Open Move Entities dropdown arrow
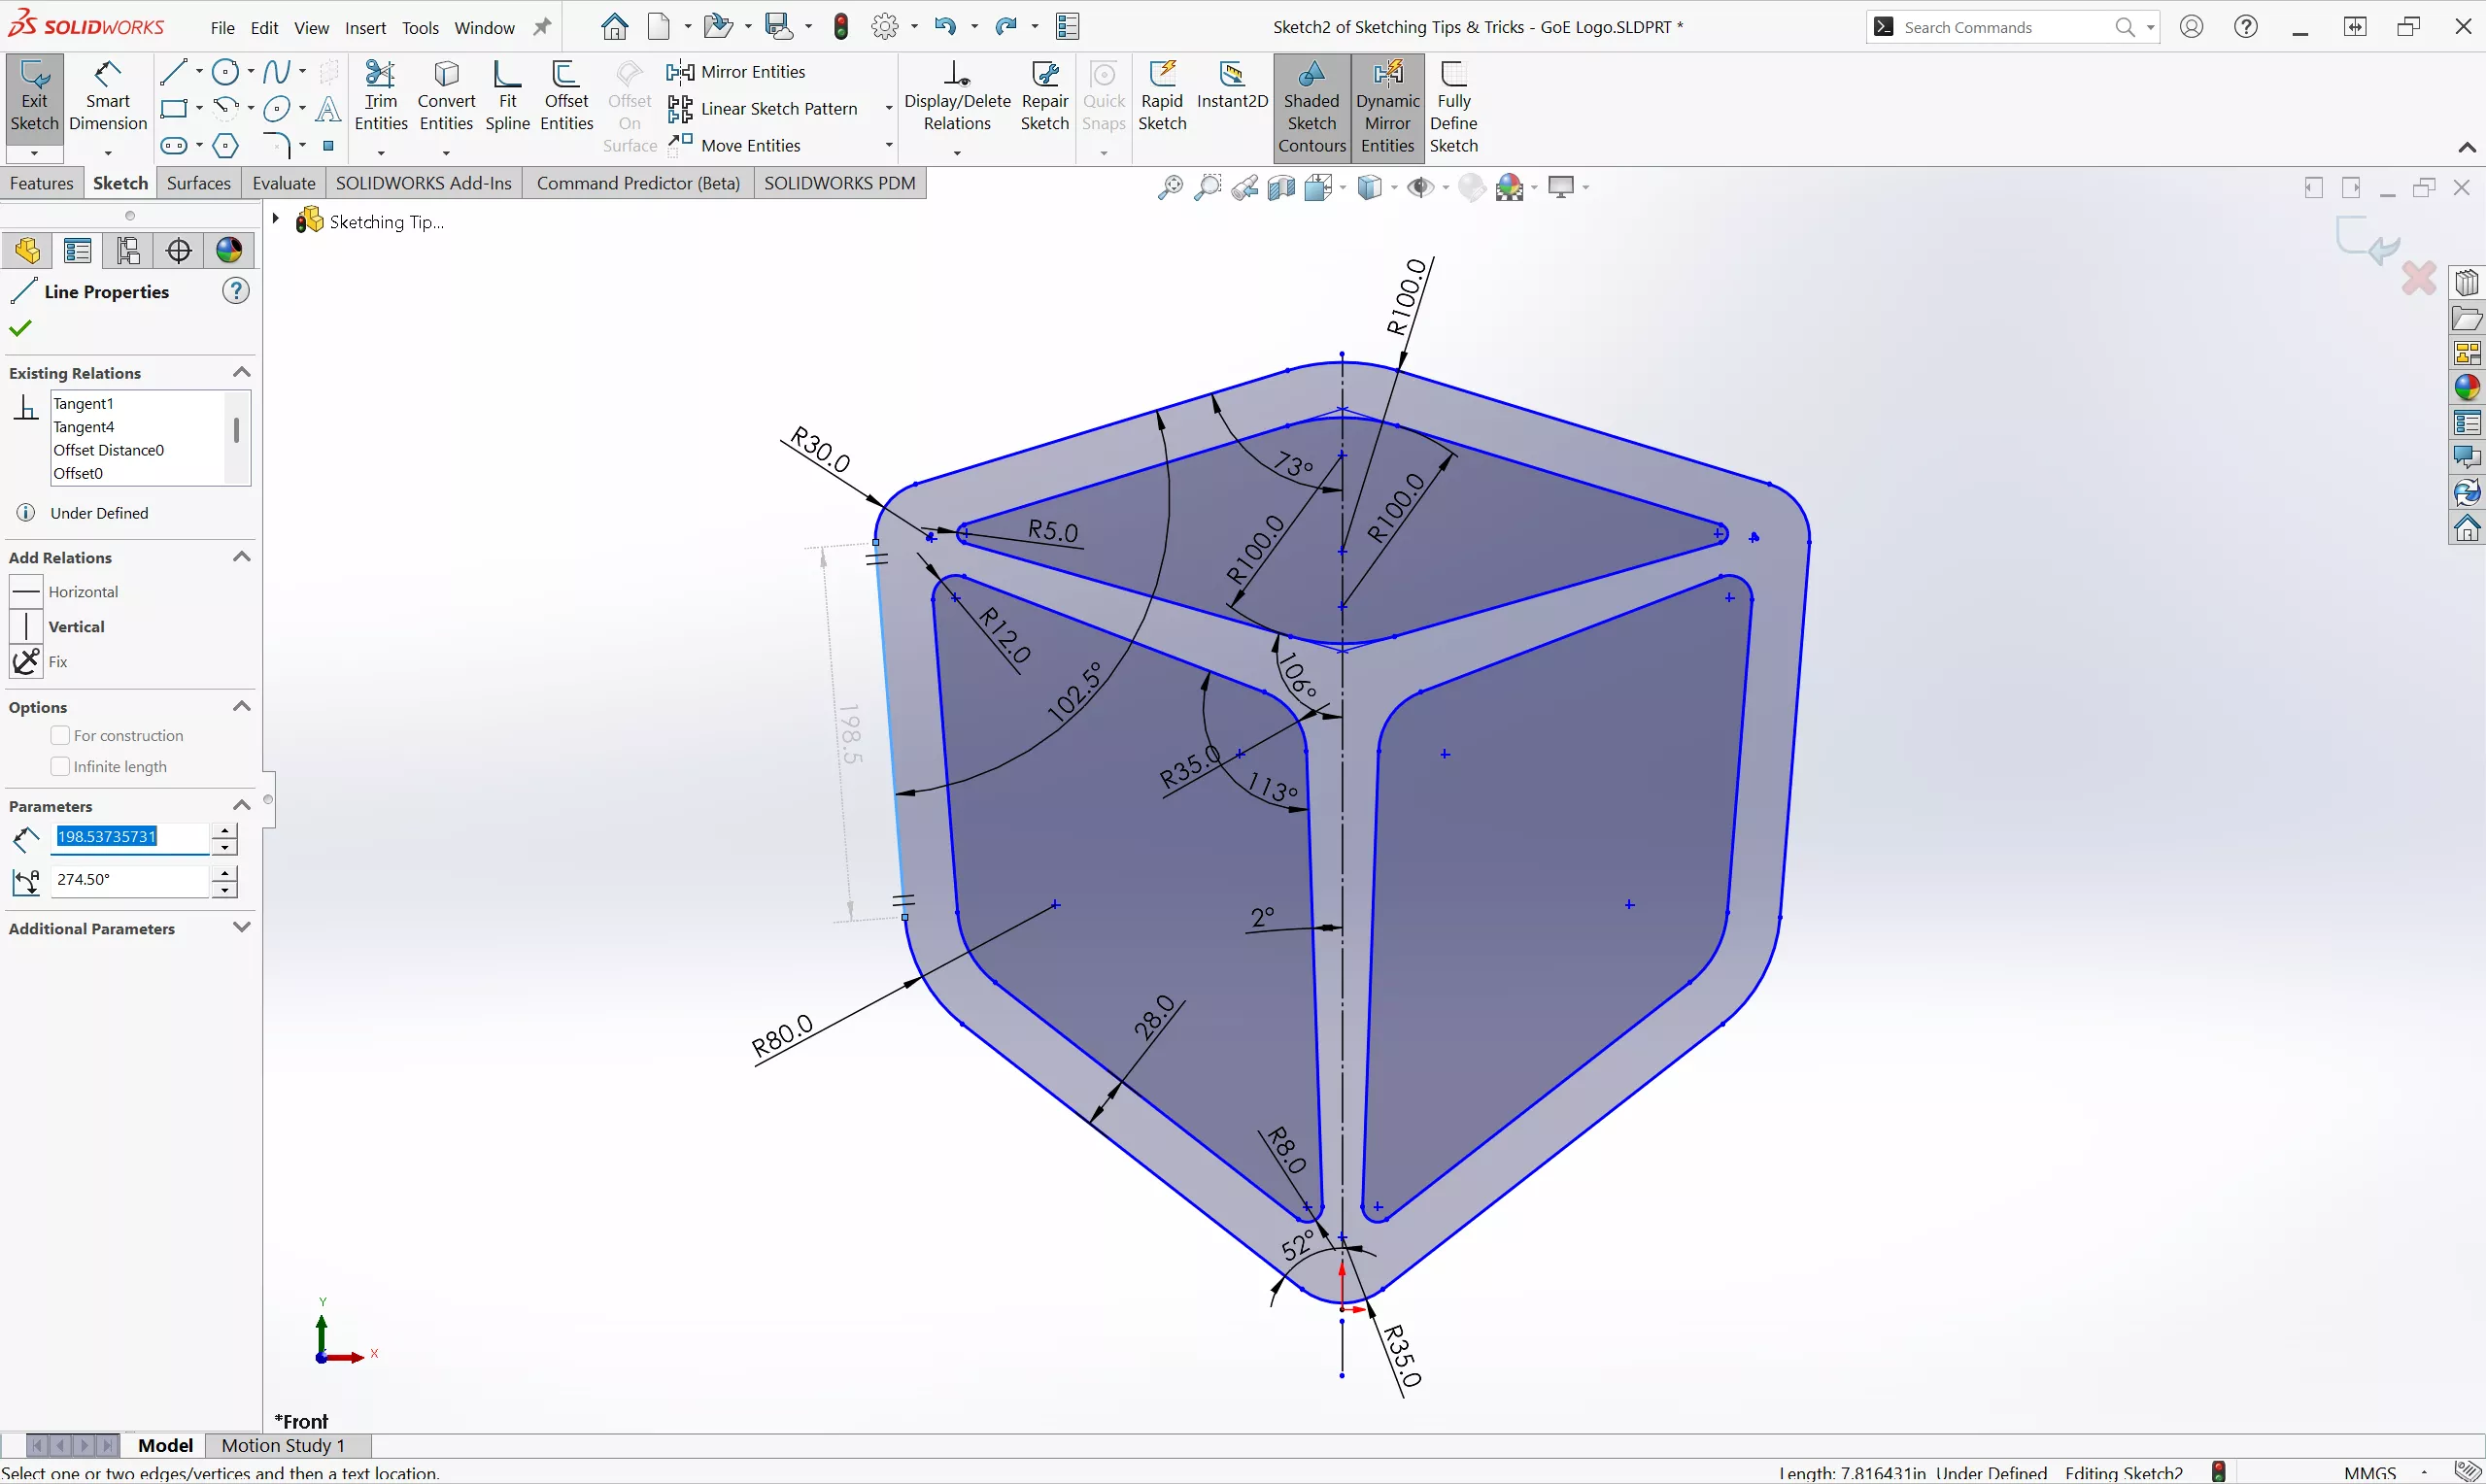Viewport: 2486px width, 1484px height. (x=888, y=146)
